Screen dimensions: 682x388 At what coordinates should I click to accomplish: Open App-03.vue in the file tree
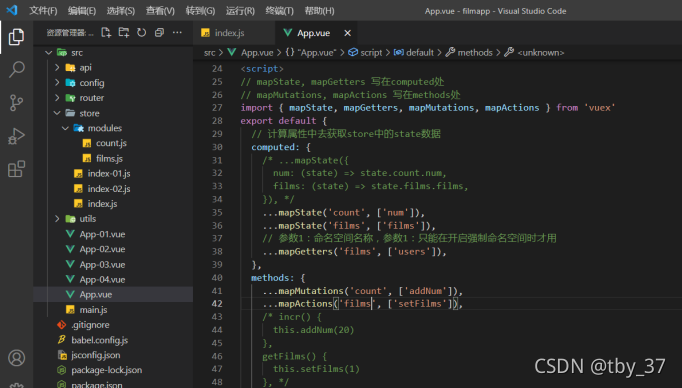(113, 264)
